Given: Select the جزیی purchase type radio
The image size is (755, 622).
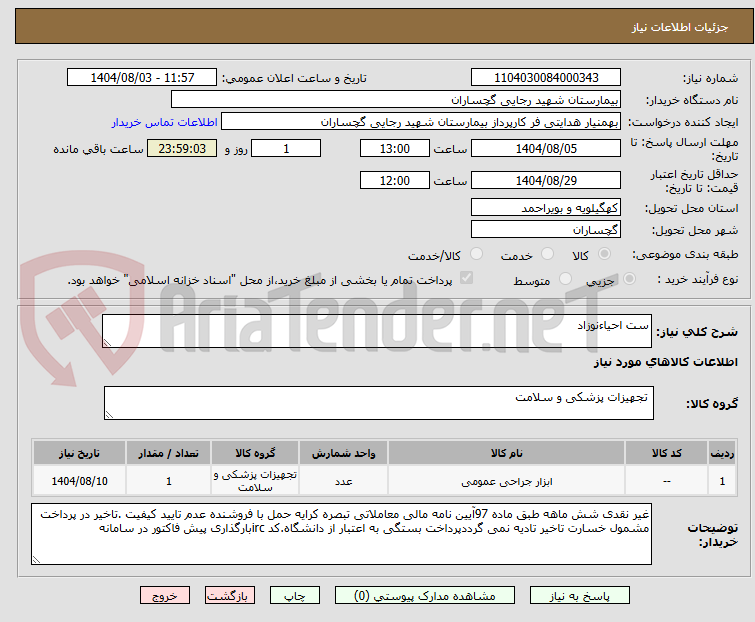Looking at the screenshot, I should point(629,279).
